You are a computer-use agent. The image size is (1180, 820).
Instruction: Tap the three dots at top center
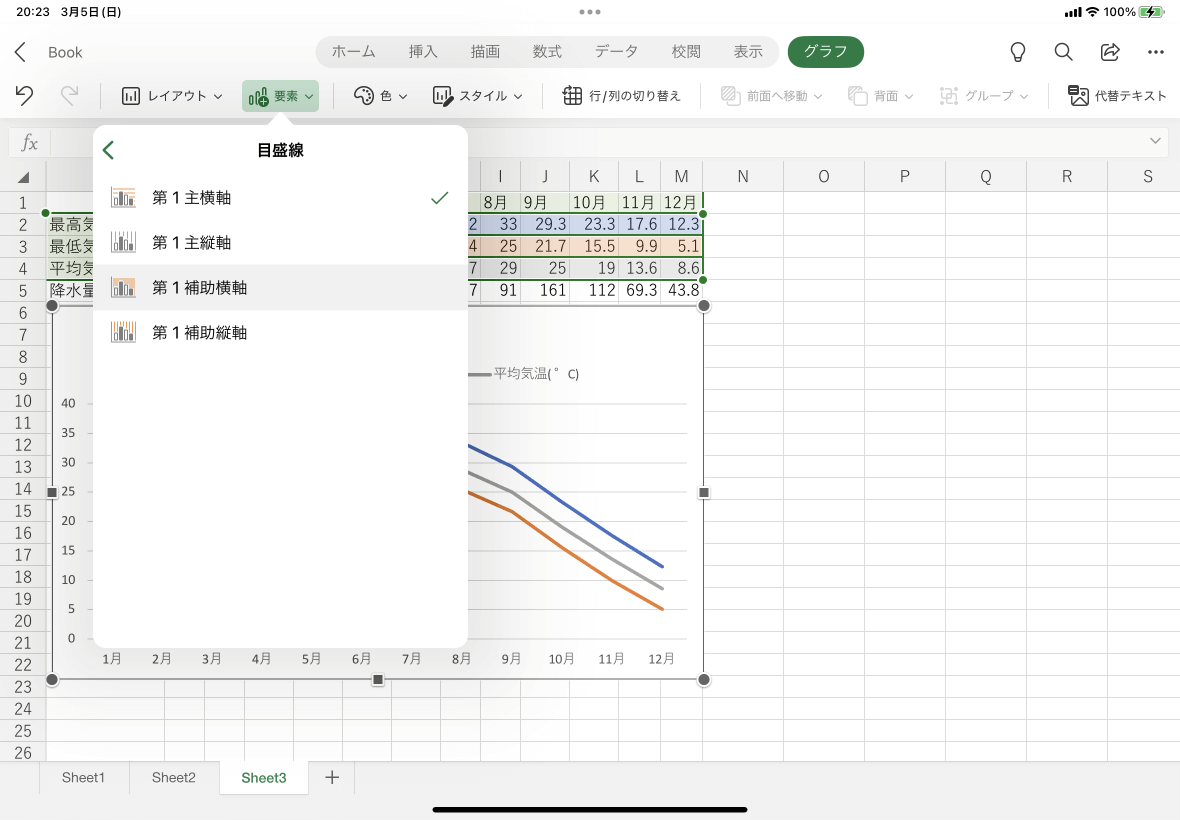590,11
